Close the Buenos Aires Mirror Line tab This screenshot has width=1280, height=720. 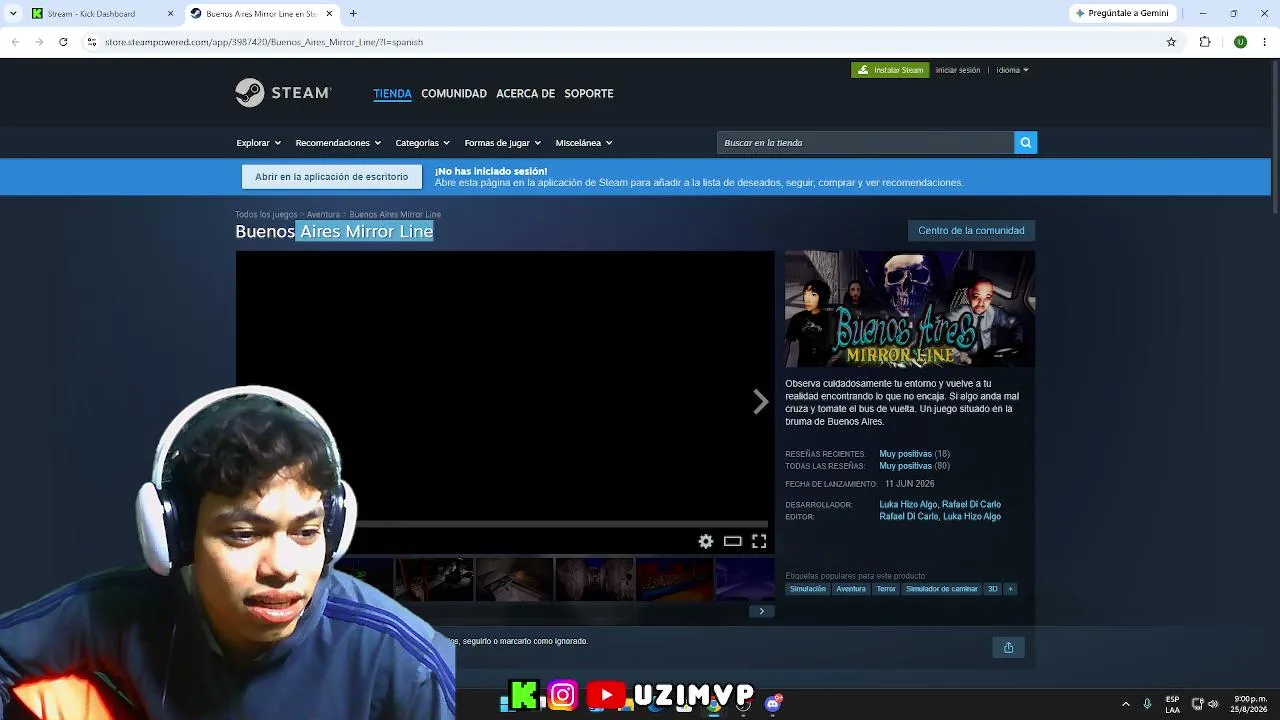329,14
